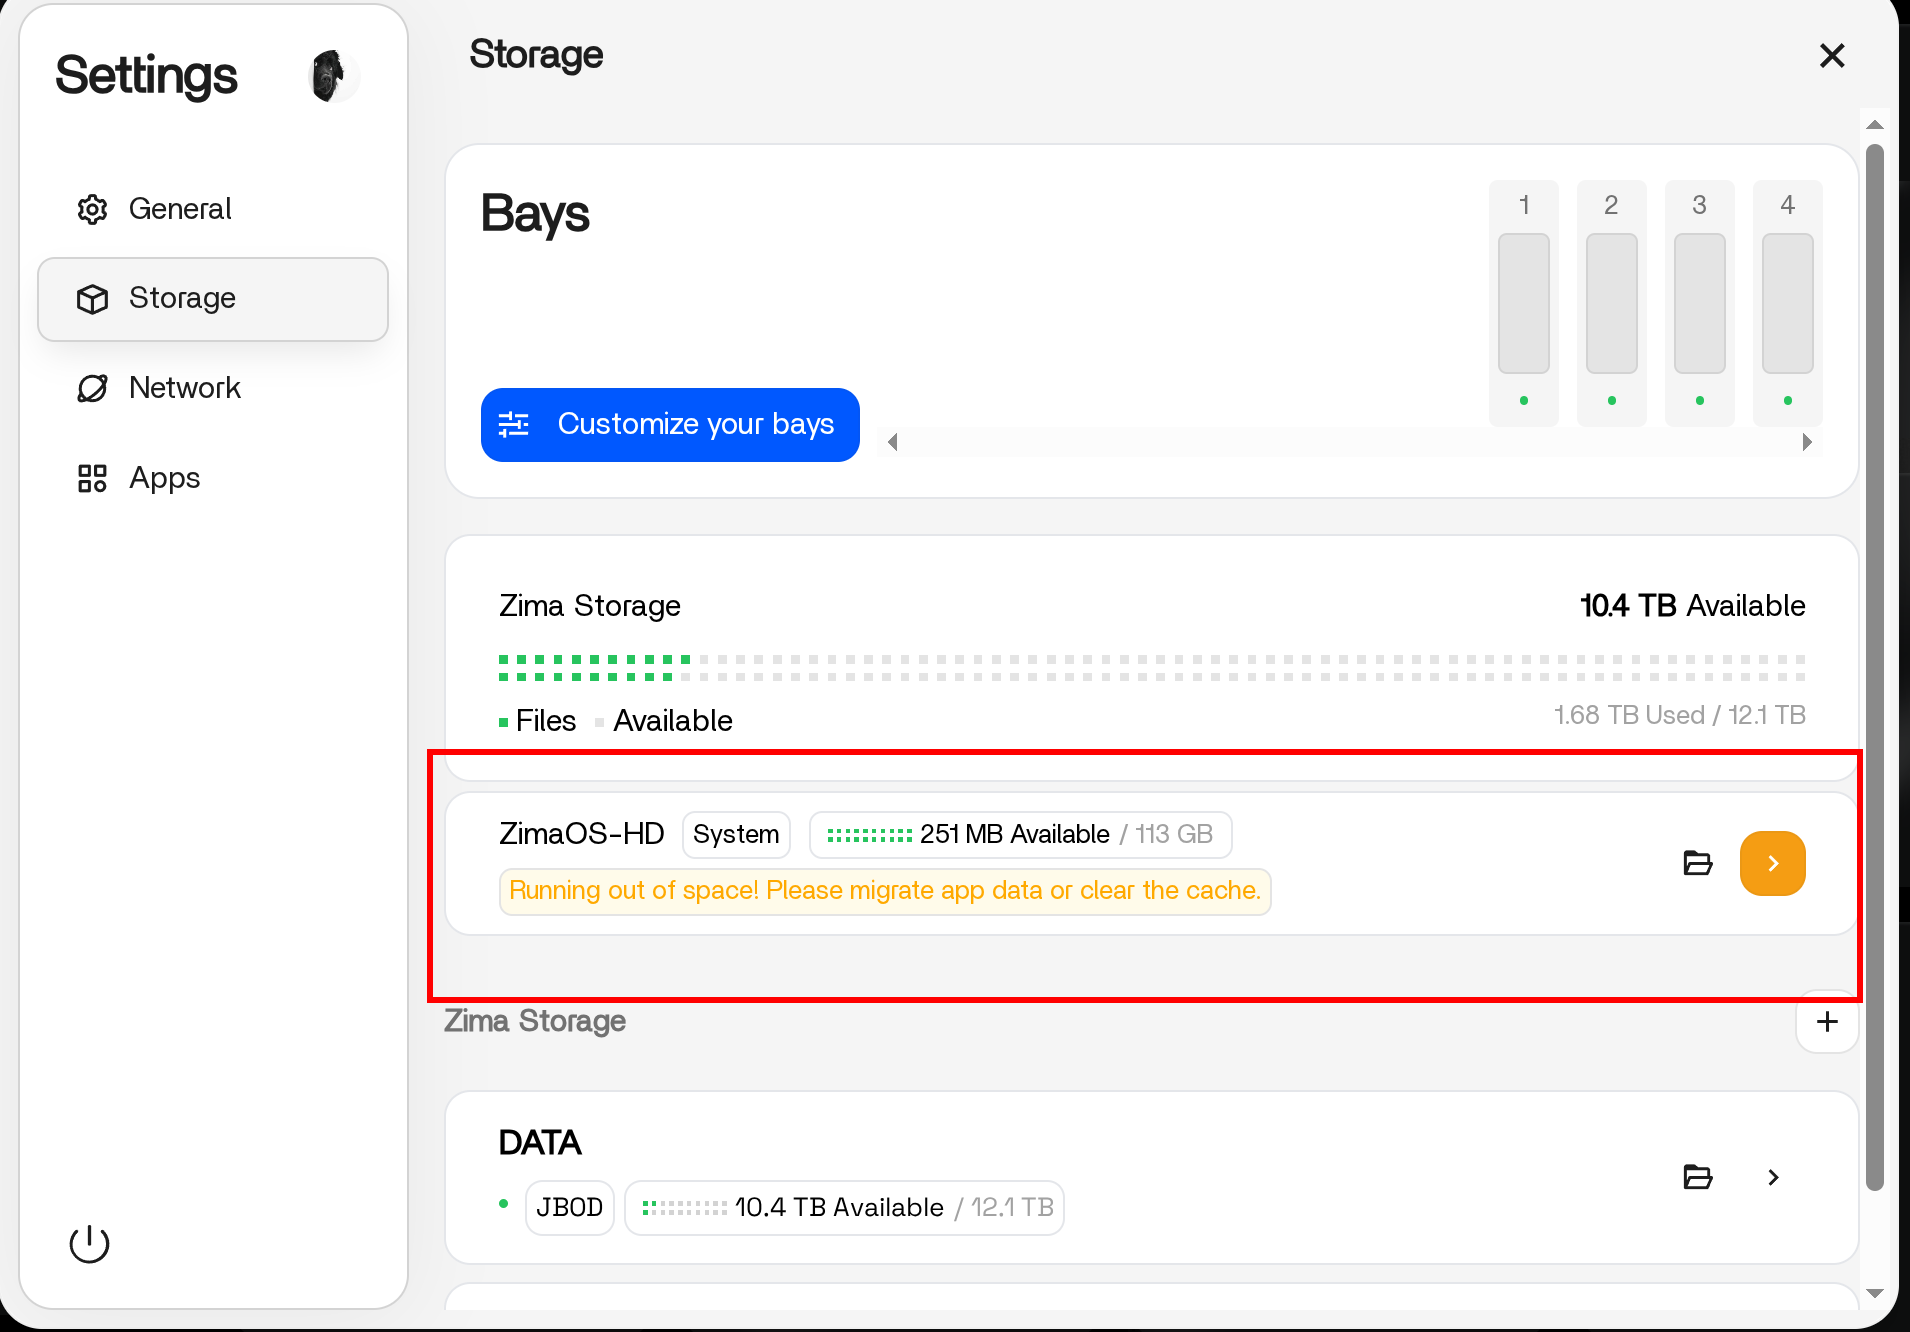Click the running out of space warning
Image resolution: width=1910 pixels, height=1332 pixels.
[x=884, y=891]
